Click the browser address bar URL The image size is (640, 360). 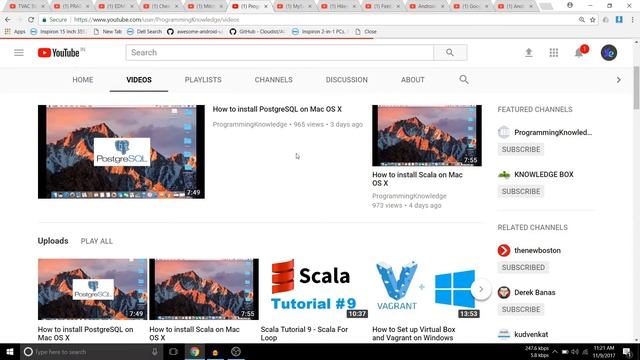click(x=156, y=20)
